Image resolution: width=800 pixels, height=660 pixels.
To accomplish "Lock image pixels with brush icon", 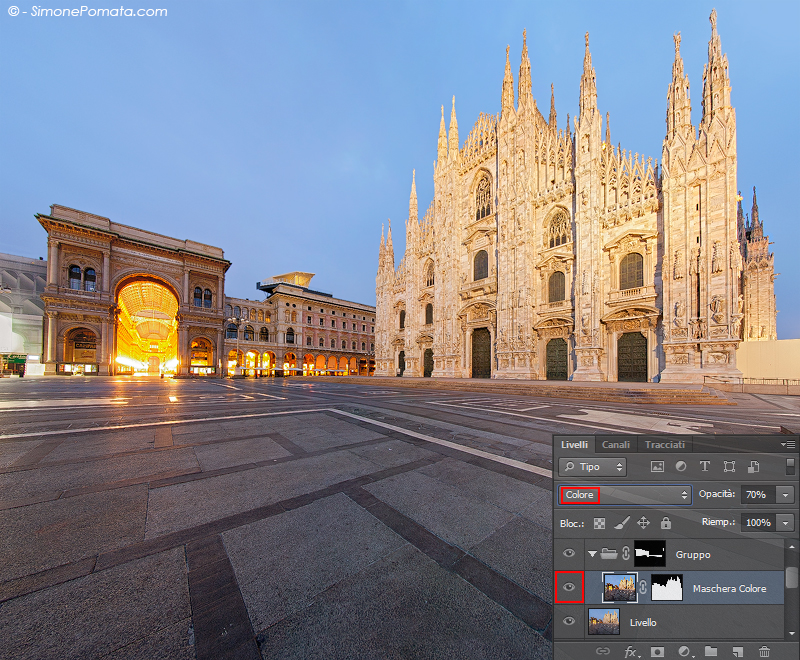I will (621, 522).
